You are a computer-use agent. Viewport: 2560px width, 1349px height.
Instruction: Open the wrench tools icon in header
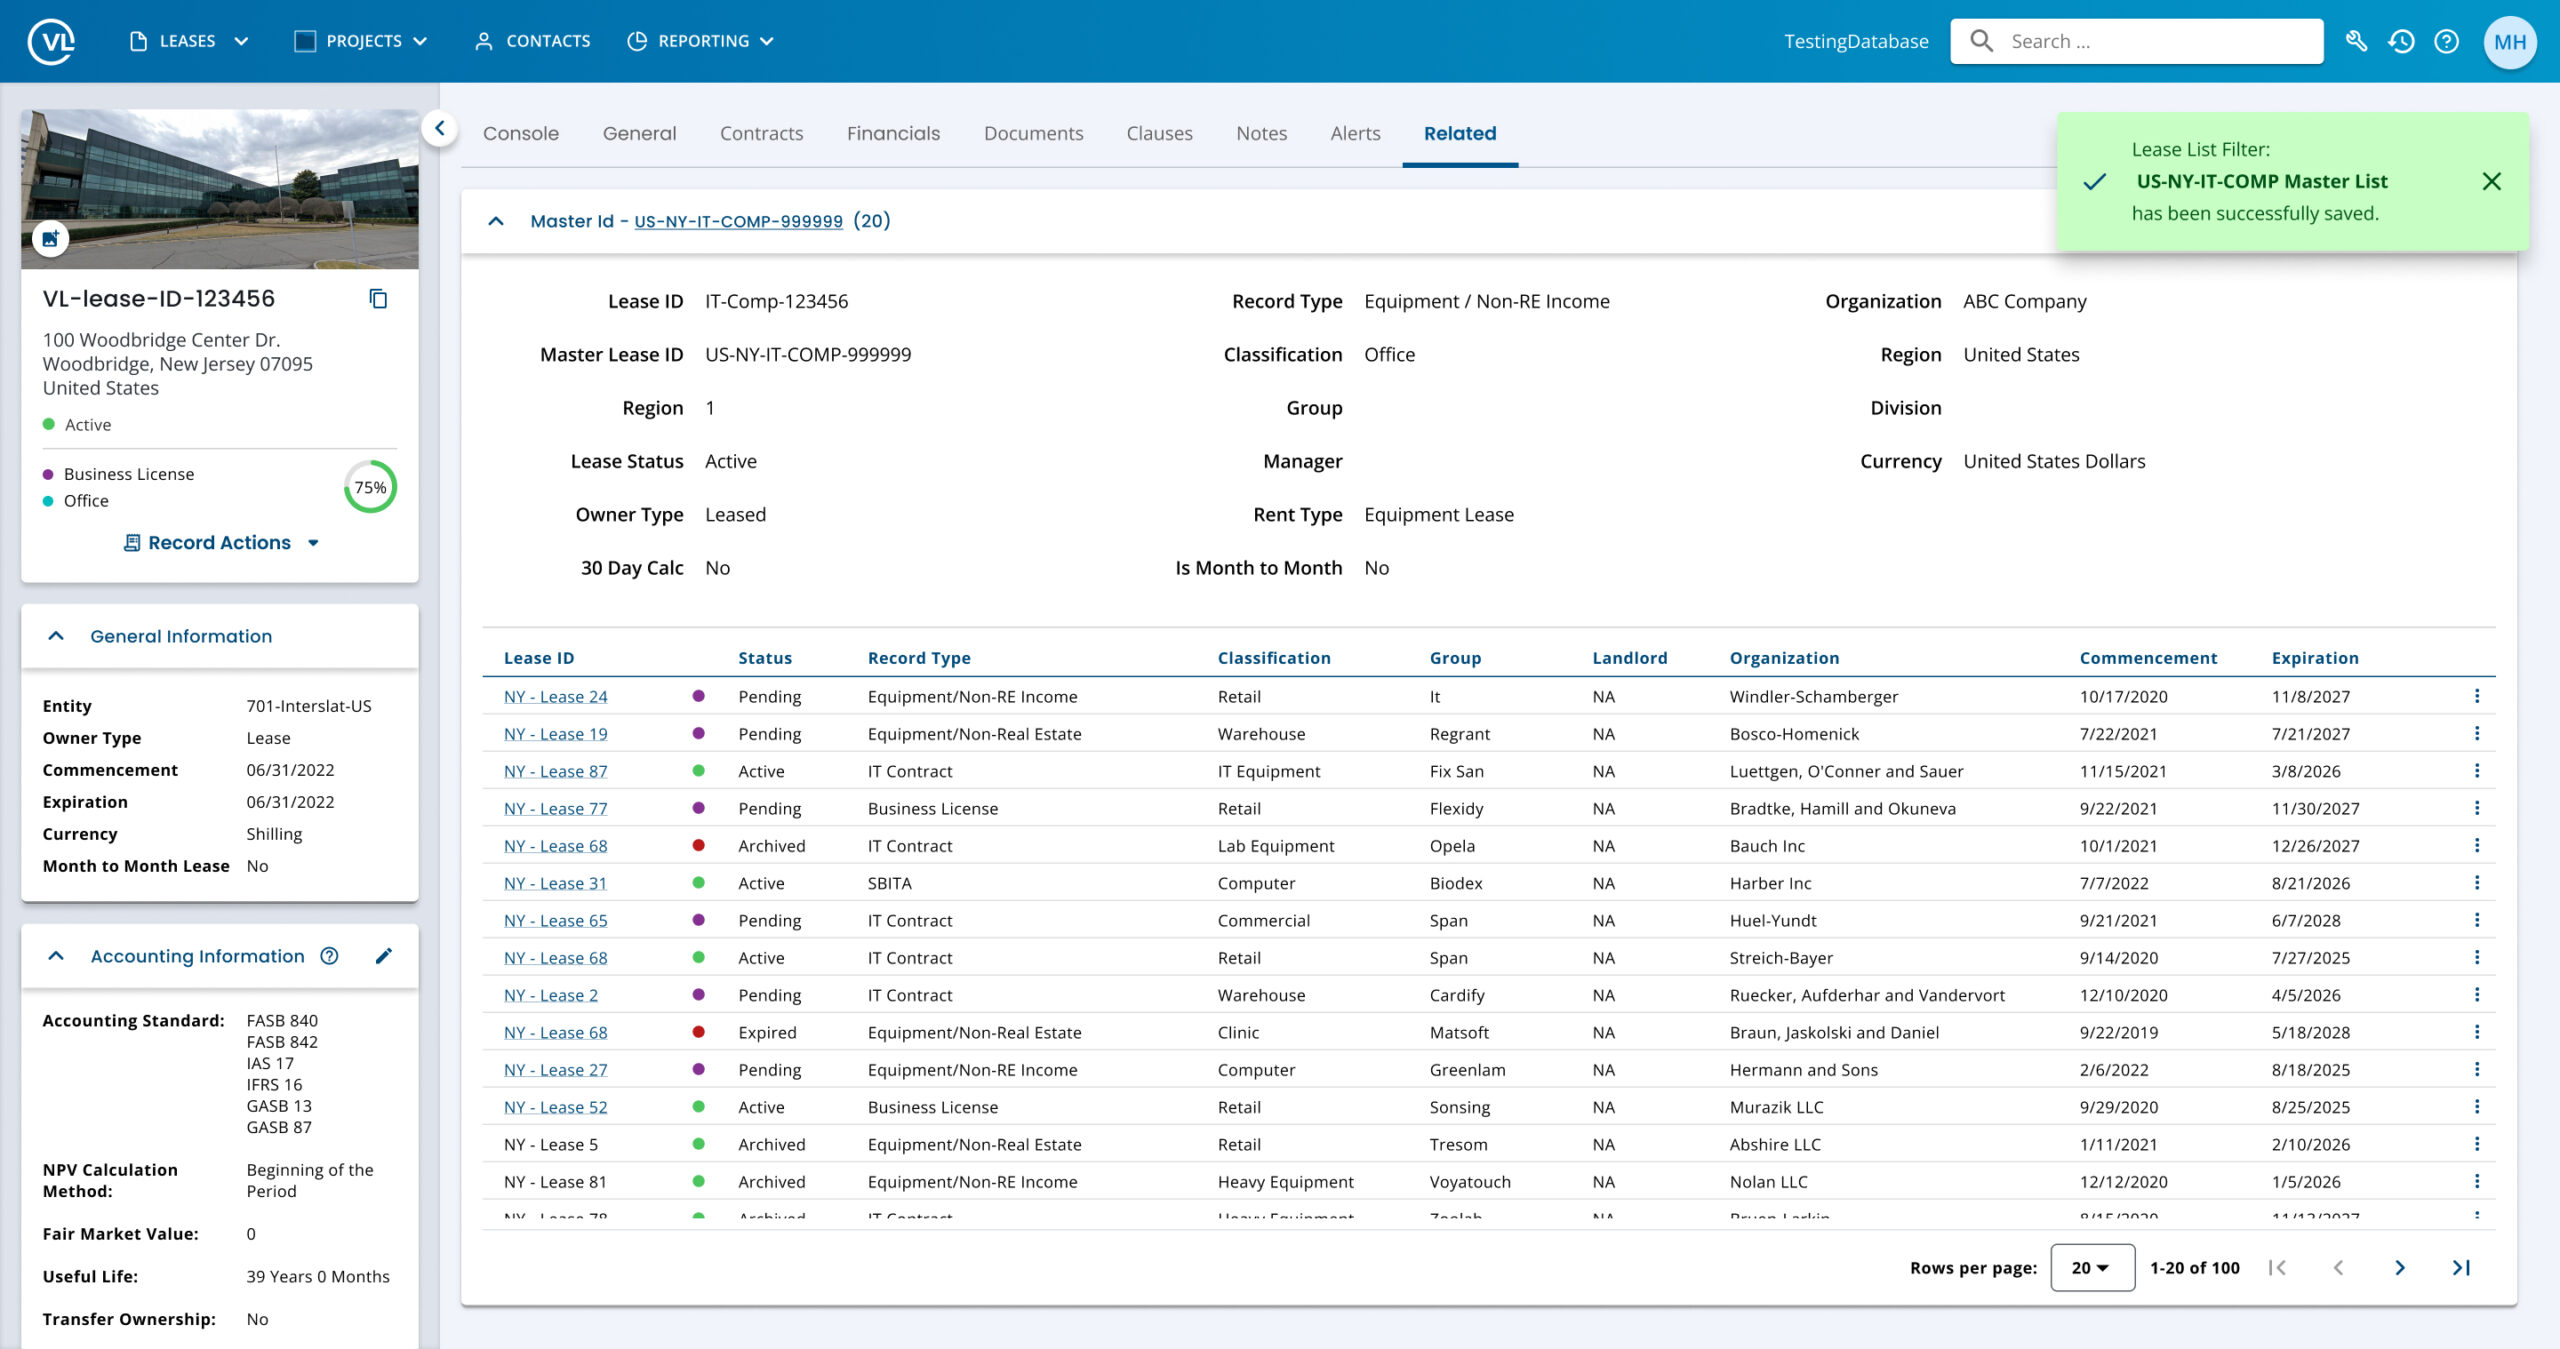coord(2356,41)
